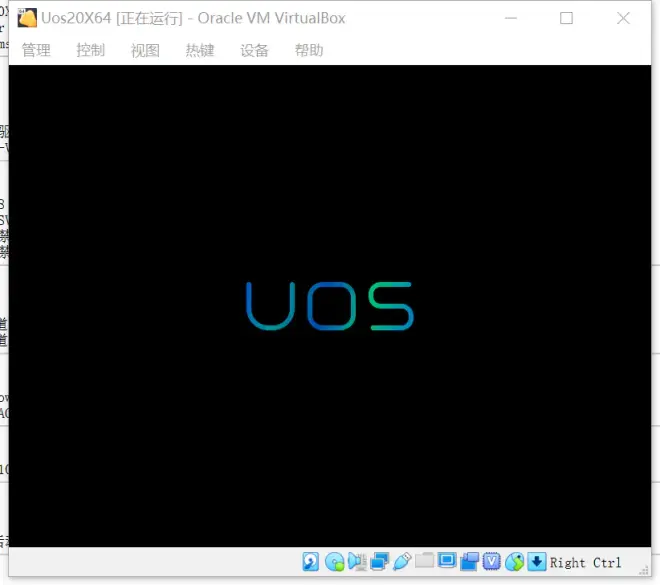660x585 pixels.
Task: Click the keyboard capture arrow icon
Action: point(537,562)
